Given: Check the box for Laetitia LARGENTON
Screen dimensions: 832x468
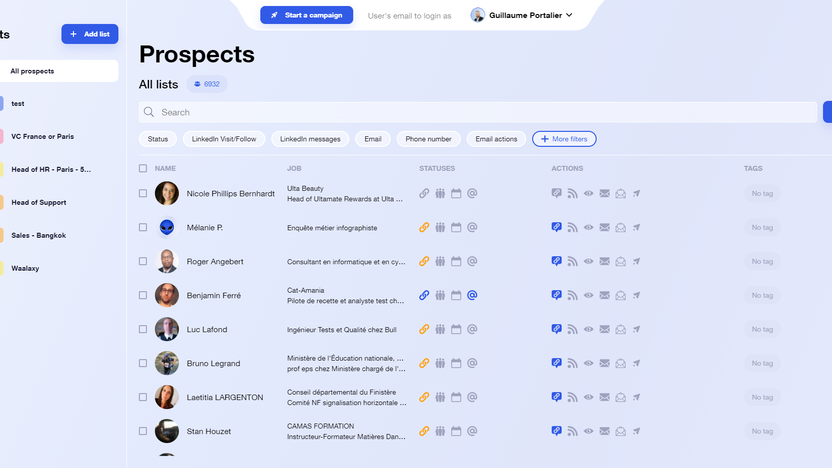Looking at the screenshot, I should (143, 397).
